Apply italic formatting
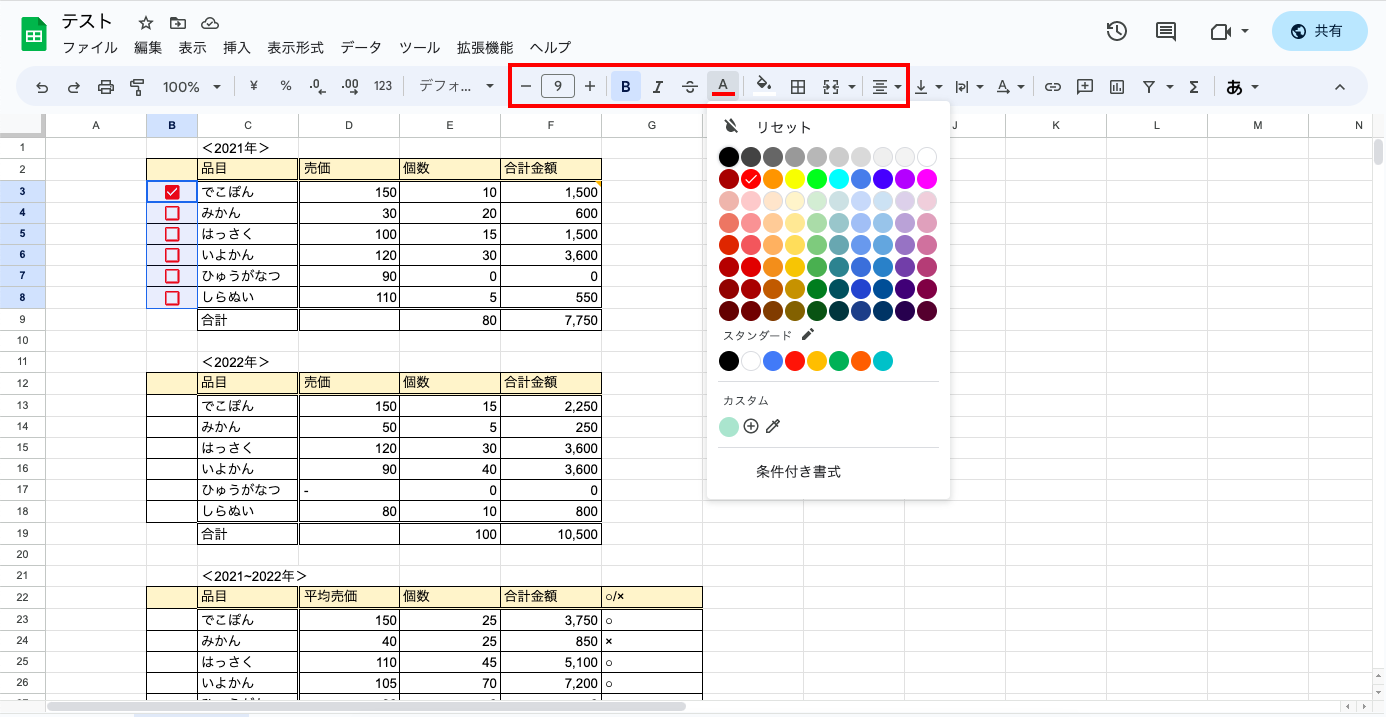 coord(657,86)
